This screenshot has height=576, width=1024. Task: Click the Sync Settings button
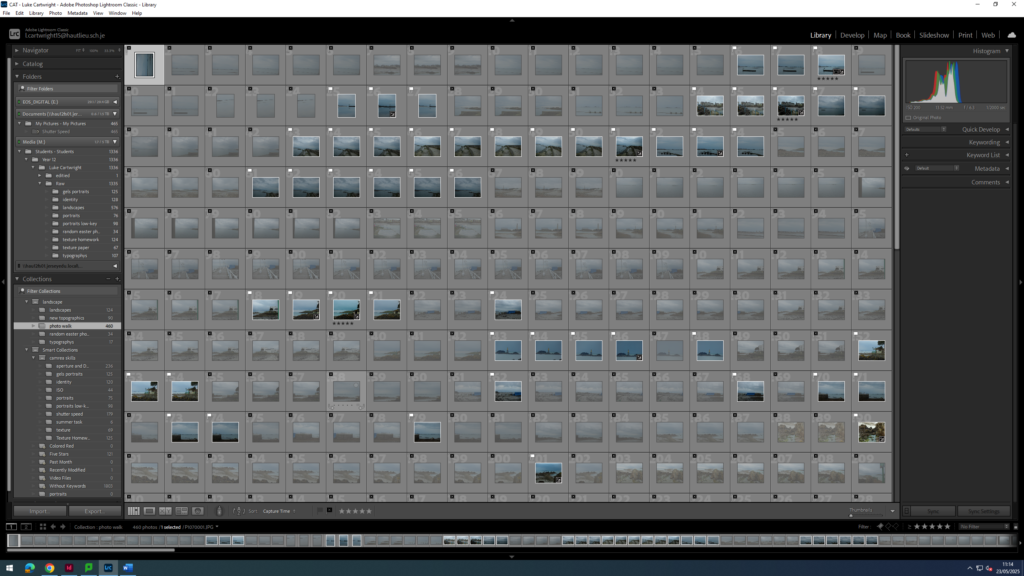(x=984, y=511)
